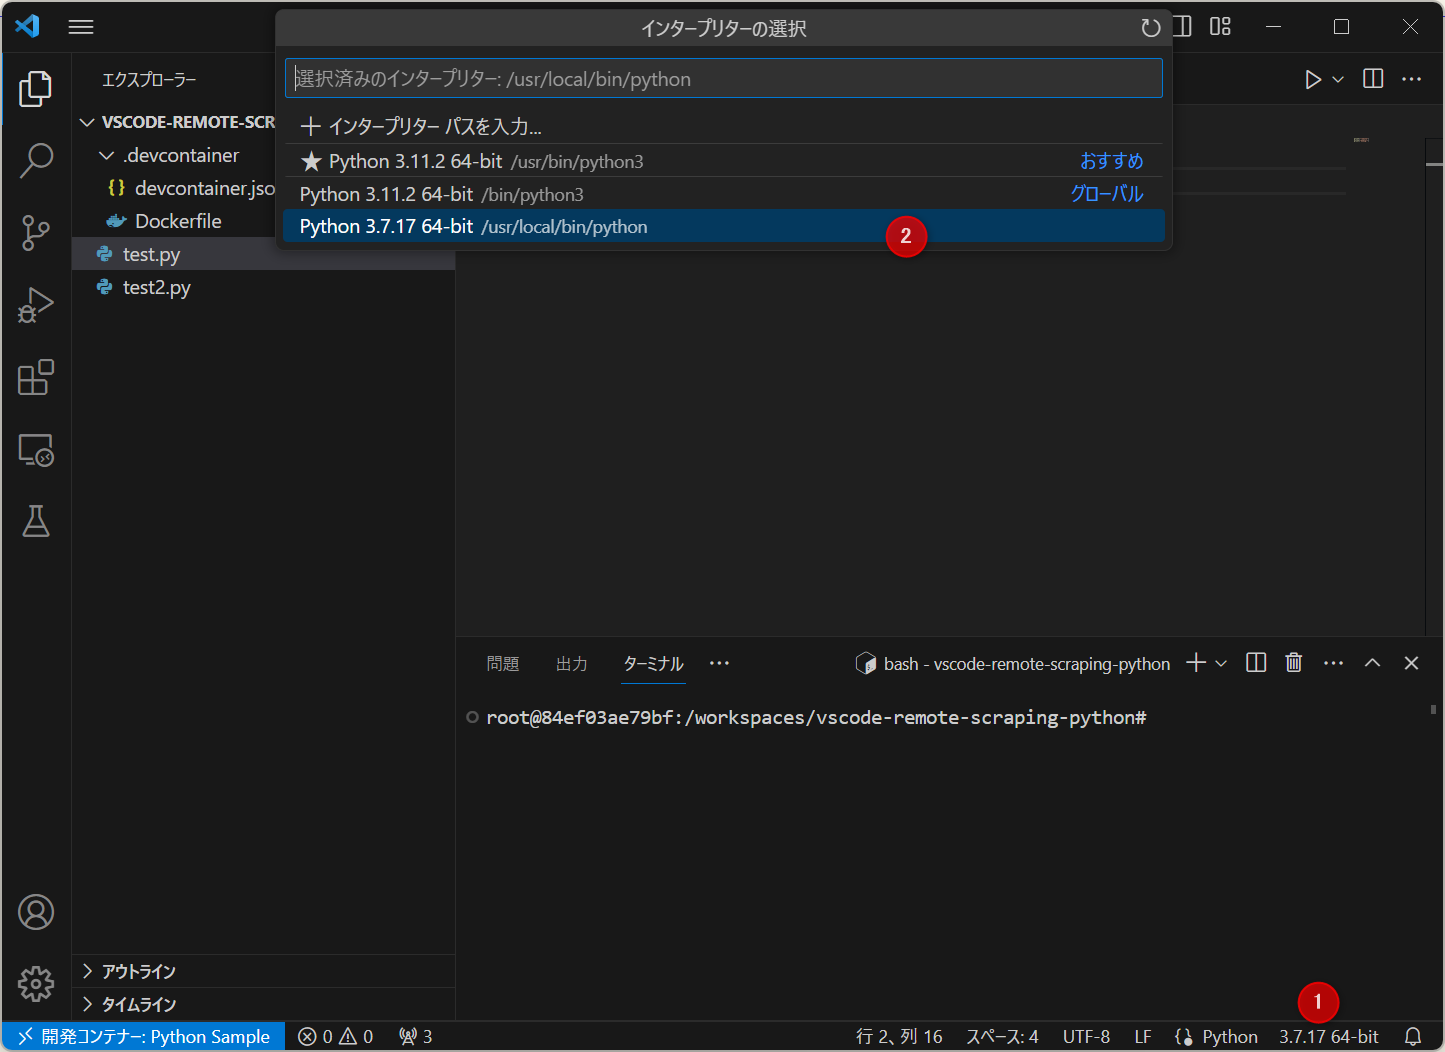Expand the アウトライン outline section
This screenshot has height=1052, width=1445.
[x=264, y=972]
